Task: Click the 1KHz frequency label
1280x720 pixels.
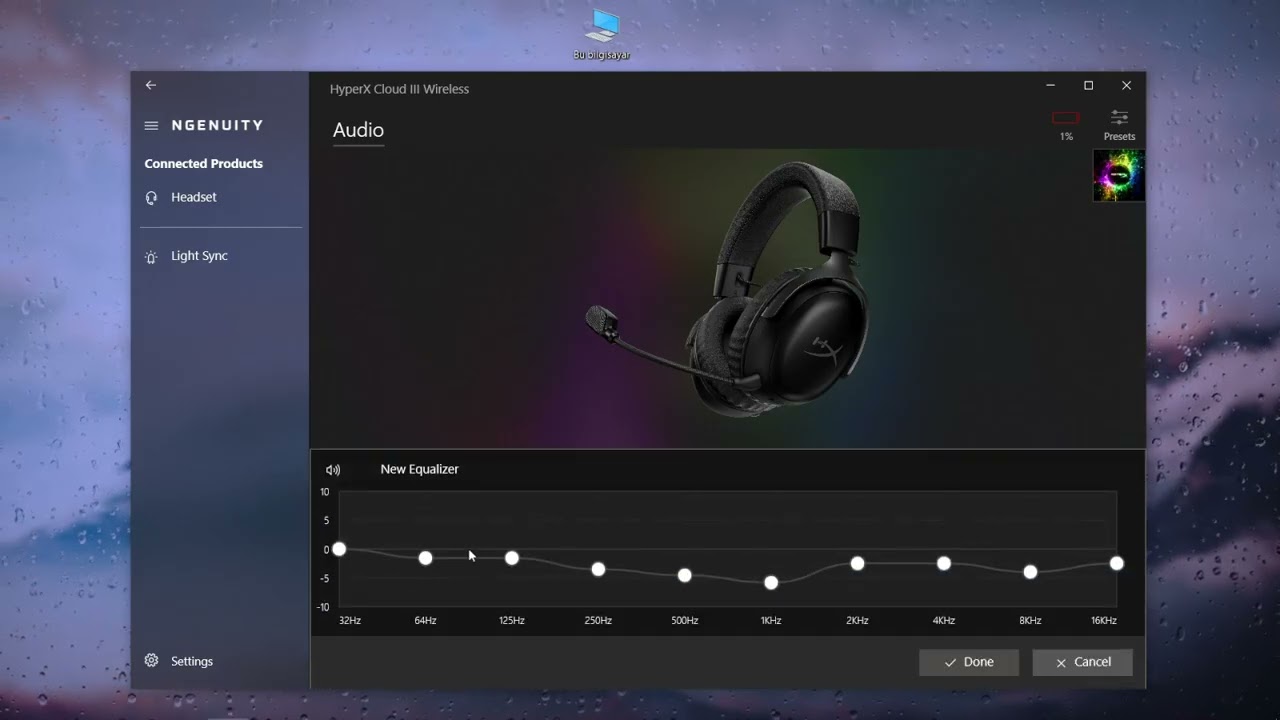Action: click(x=771, y=621)
